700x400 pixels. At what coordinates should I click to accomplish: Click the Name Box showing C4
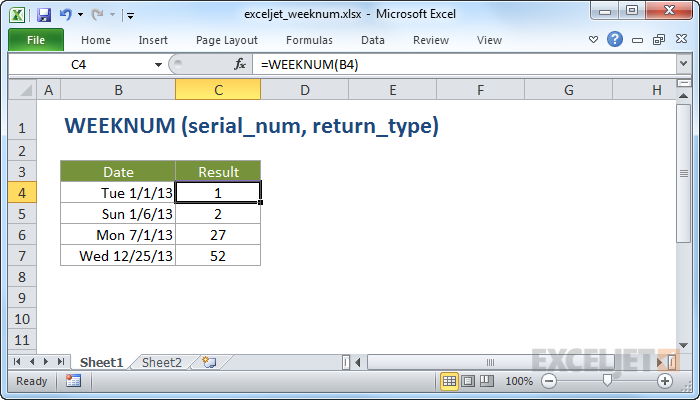(x=81, y=65)
